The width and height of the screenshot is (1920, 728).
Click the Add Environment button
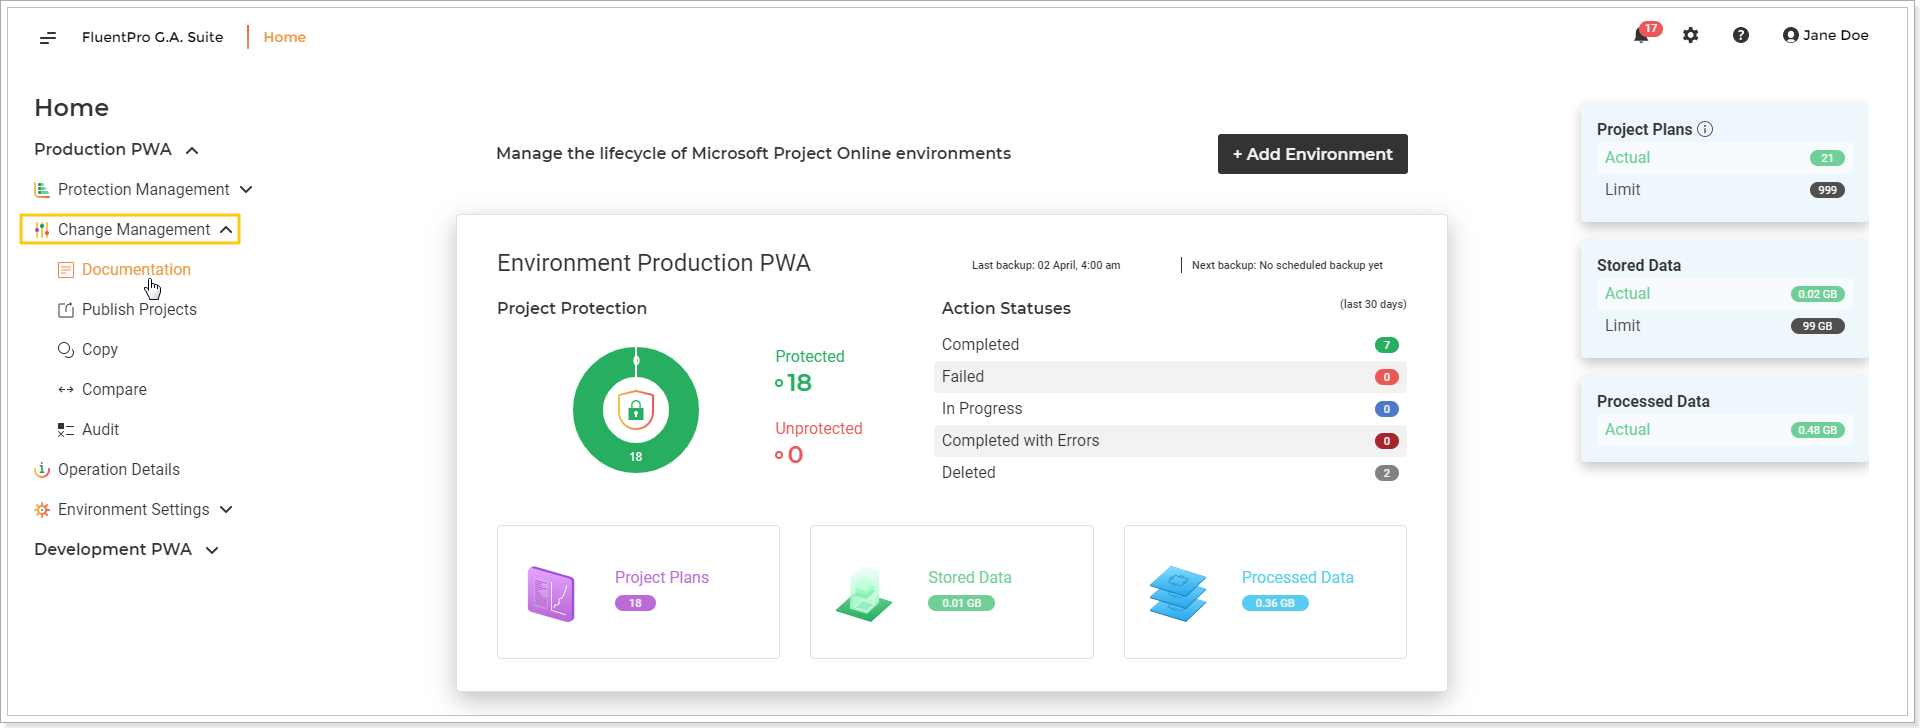pyautogui.click(x=1312, y=154)
